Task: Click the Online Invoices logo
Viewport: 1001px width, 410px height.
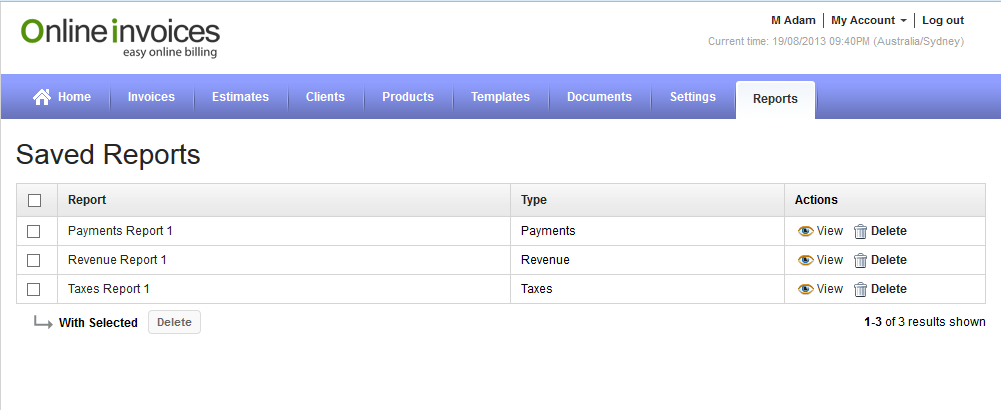Action: coord(120,36)
